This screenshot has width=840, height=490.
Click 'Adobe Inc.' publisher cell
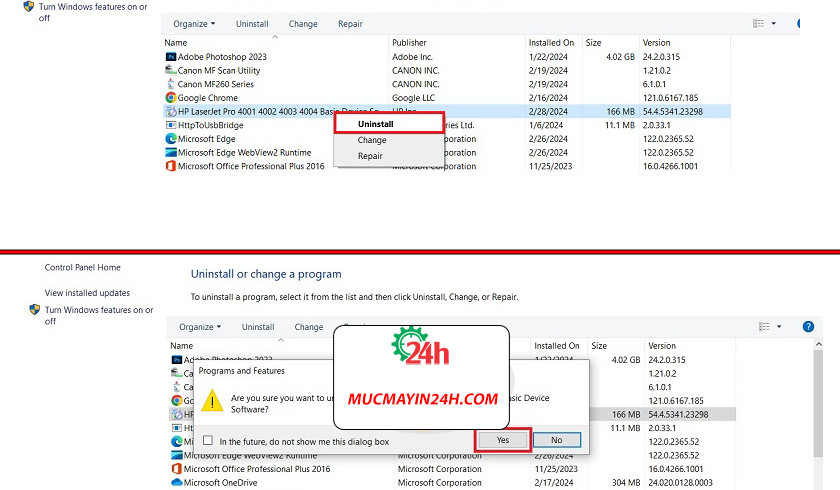tap(412, 57)
